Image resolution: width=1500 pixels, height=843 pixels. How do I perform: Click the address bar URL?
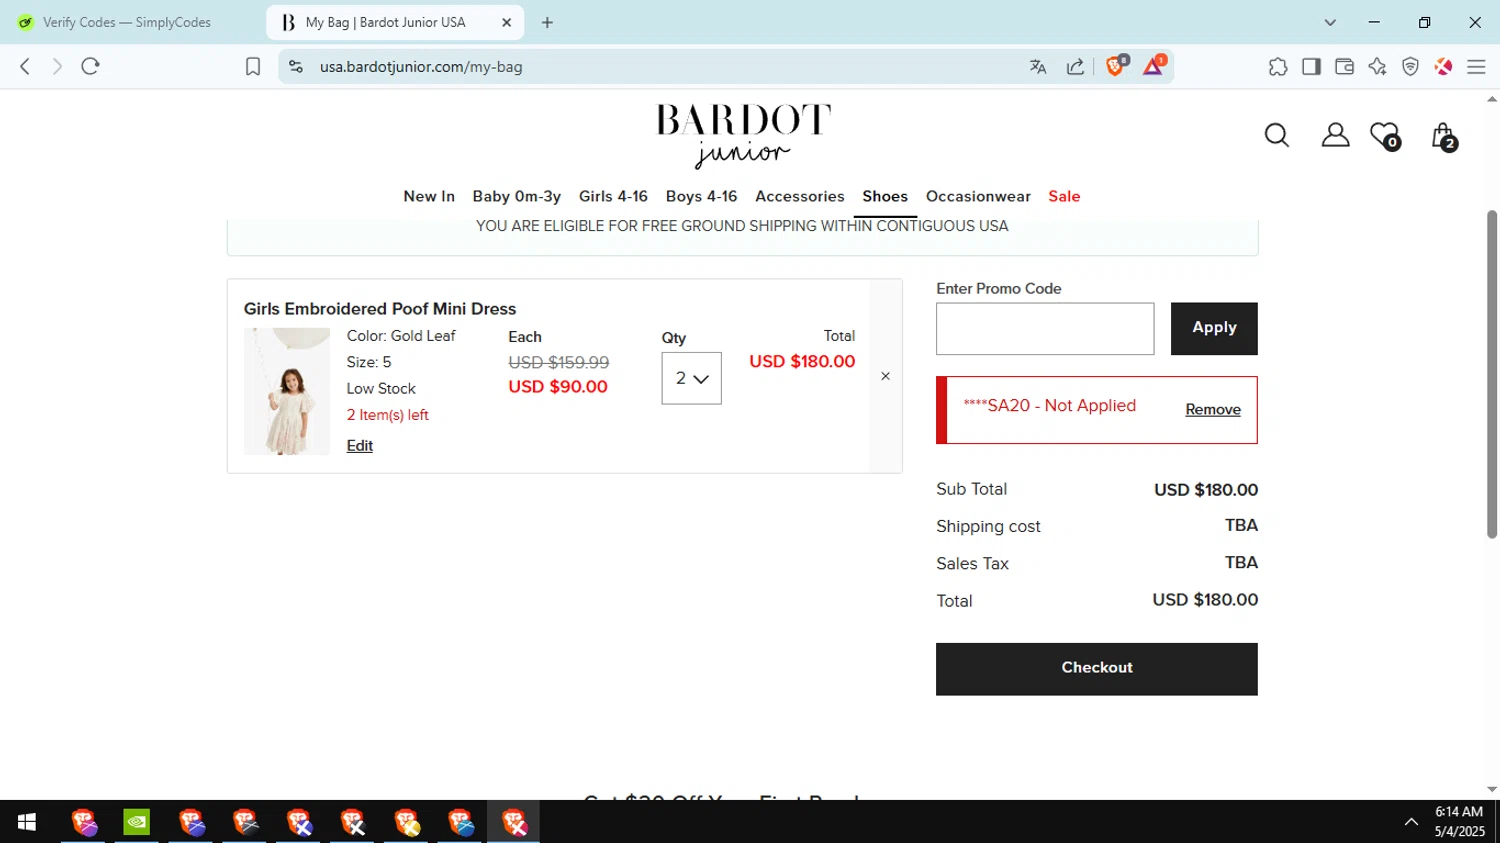421,67
